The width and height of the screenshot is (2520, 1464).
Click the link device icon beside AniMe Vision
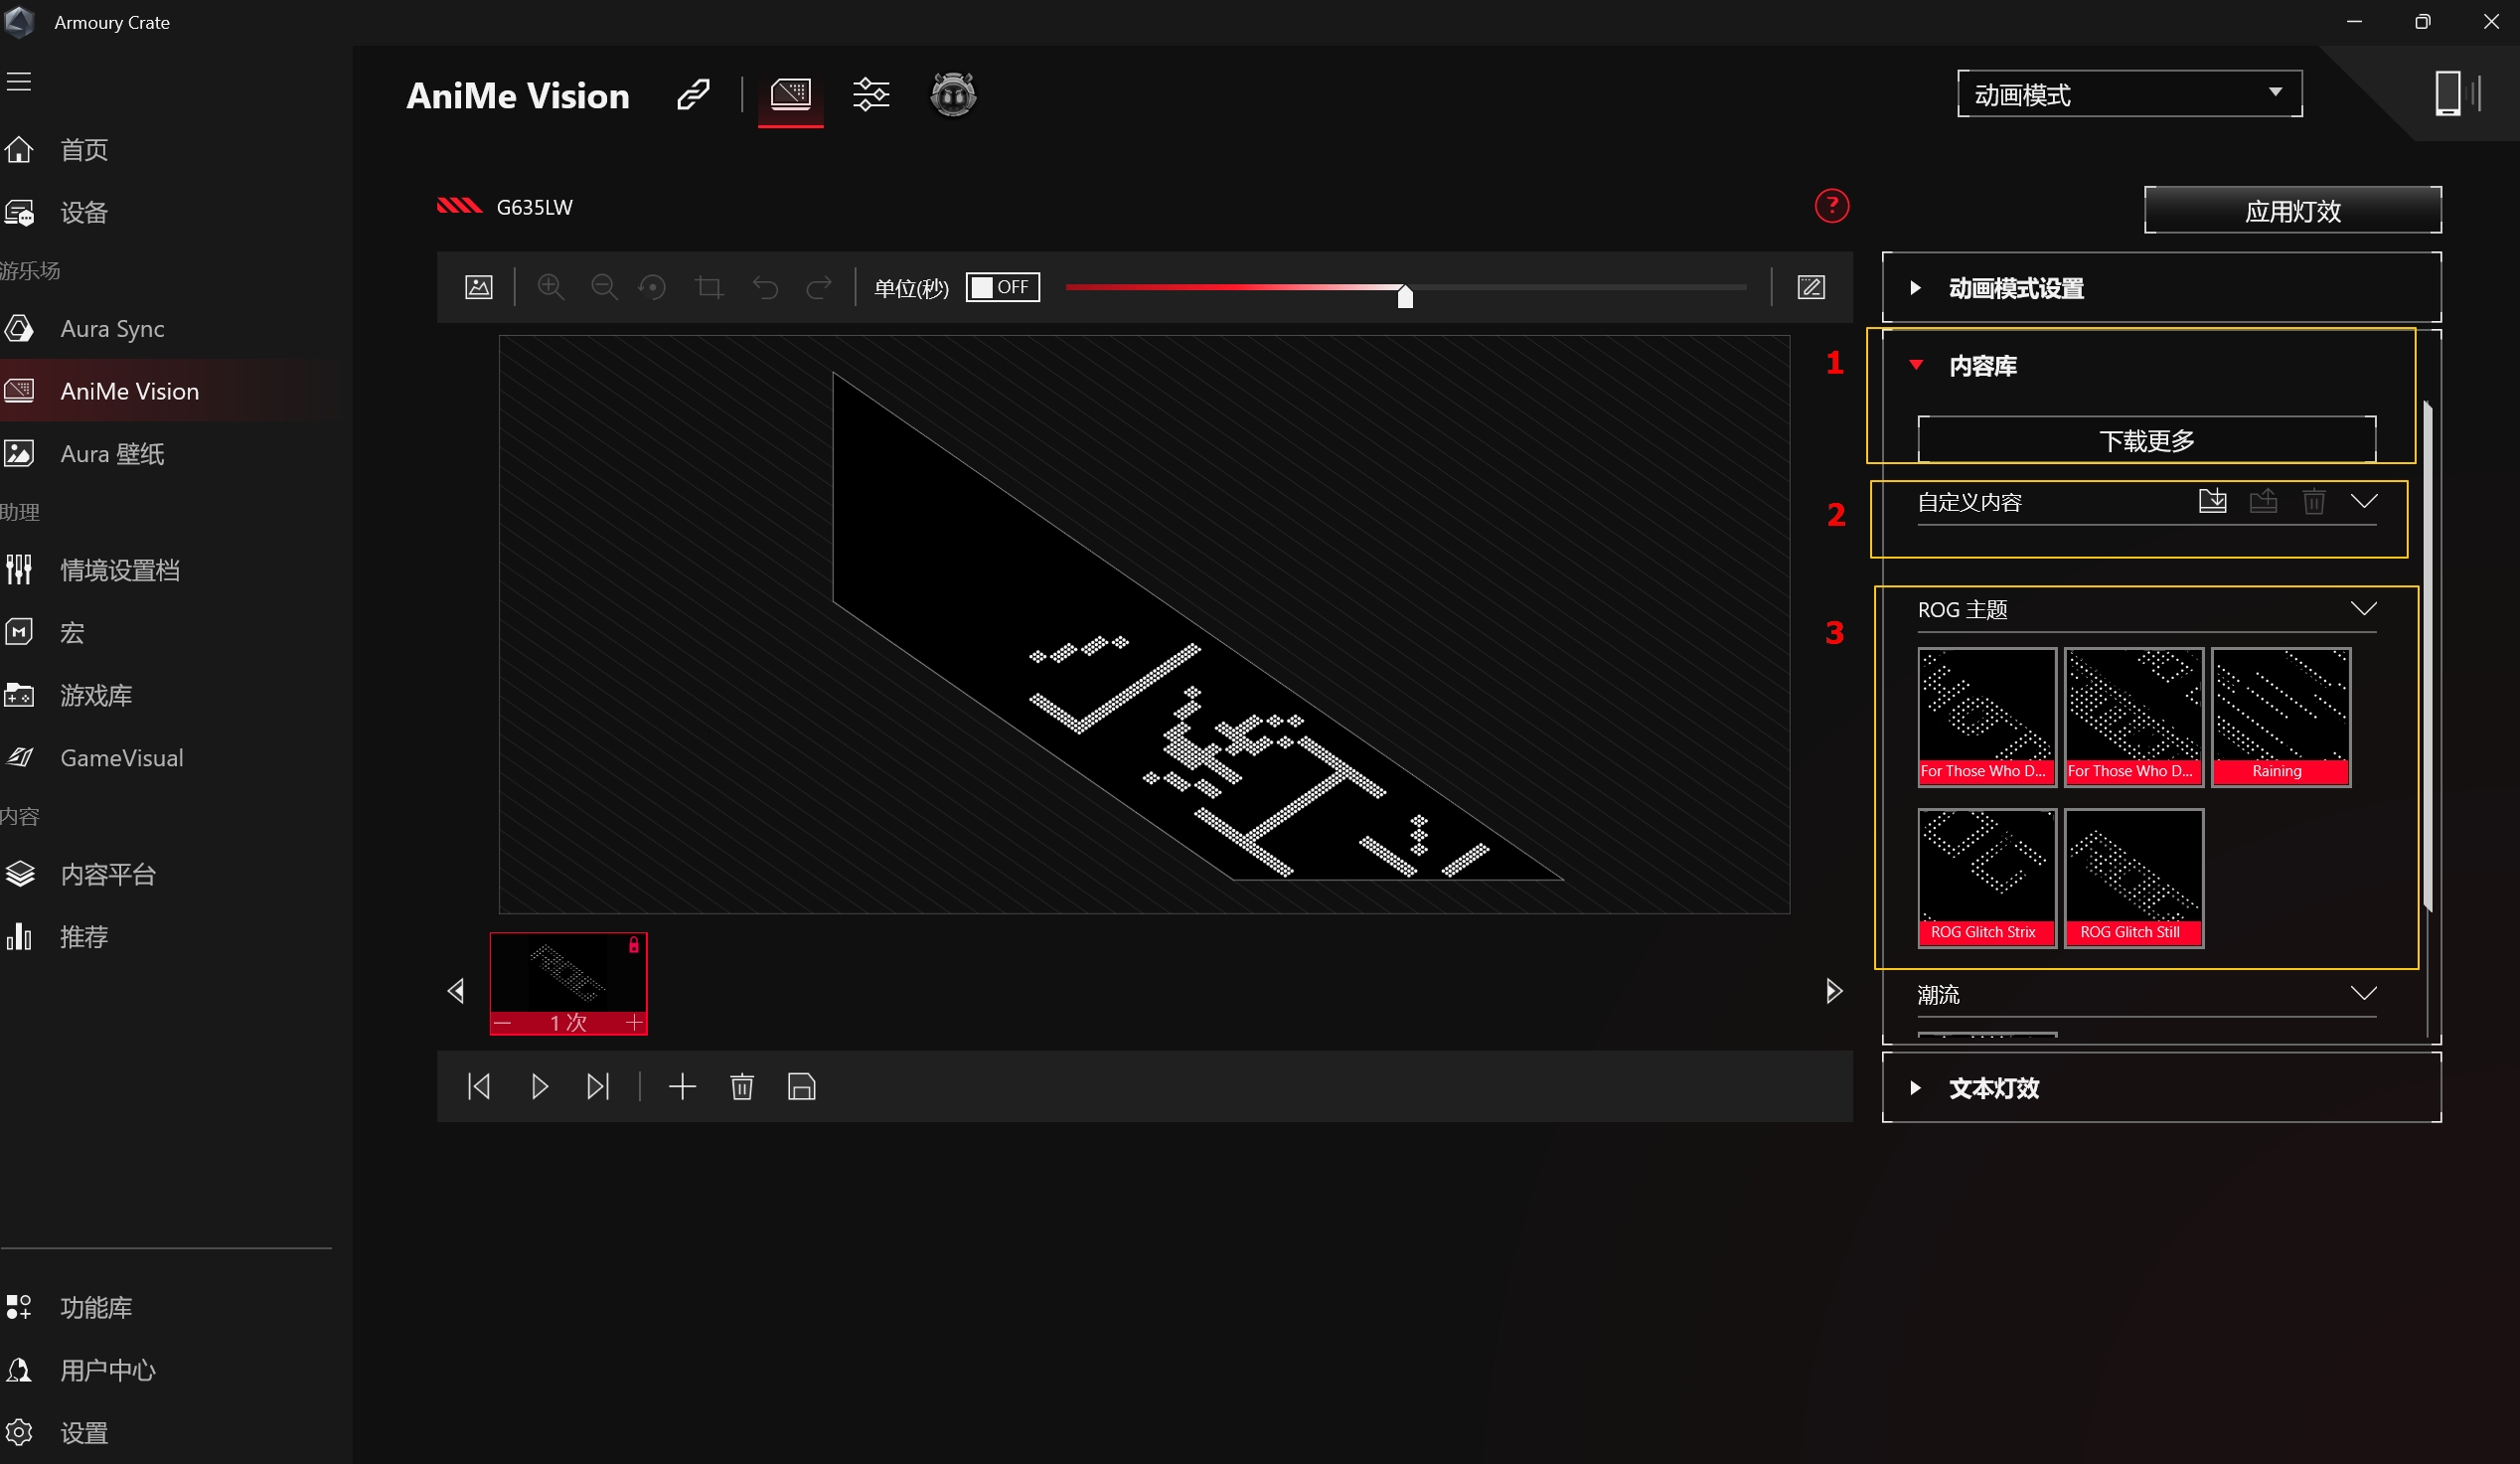[x=693, y=95]
